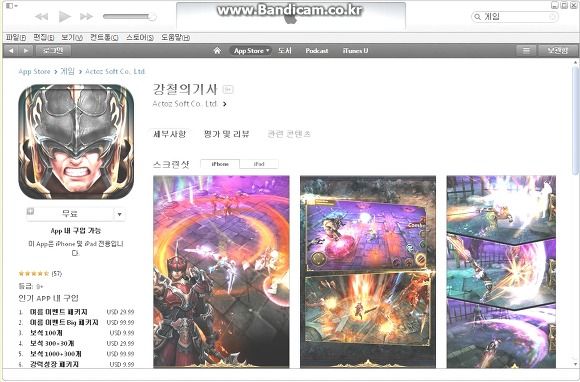Click the fast-forward playback button
Viewport: 580px width, 382px height.
click(x=86, y=16)
